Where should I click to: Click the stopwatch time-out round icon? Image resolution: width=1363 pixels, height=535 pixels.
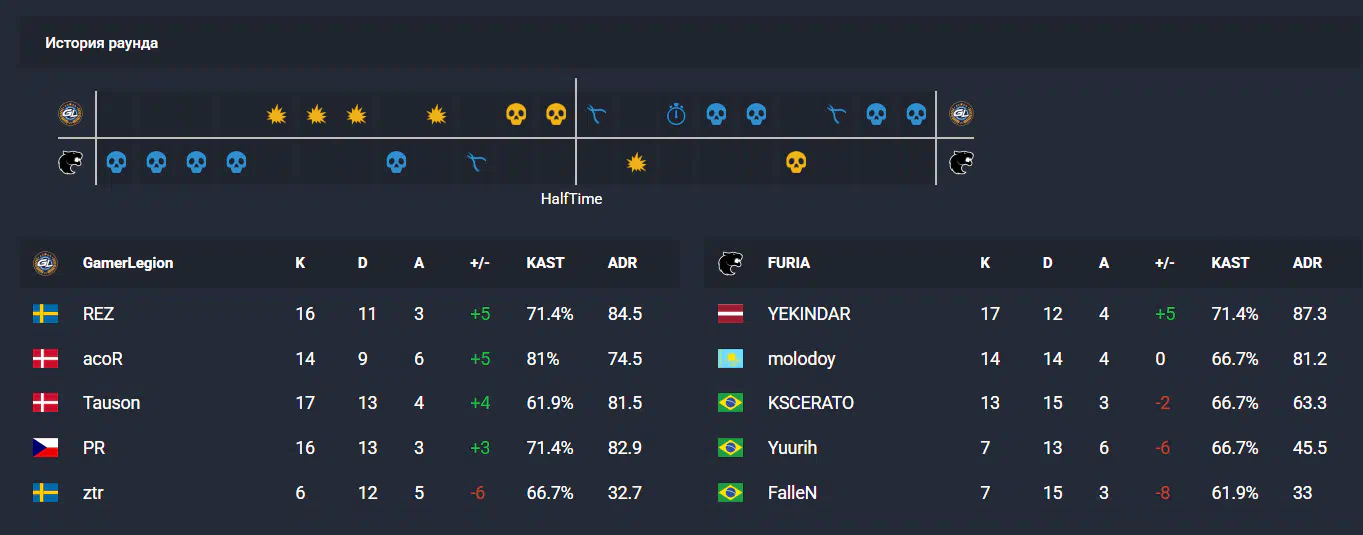pyautogui.click(x=676, y=114)
